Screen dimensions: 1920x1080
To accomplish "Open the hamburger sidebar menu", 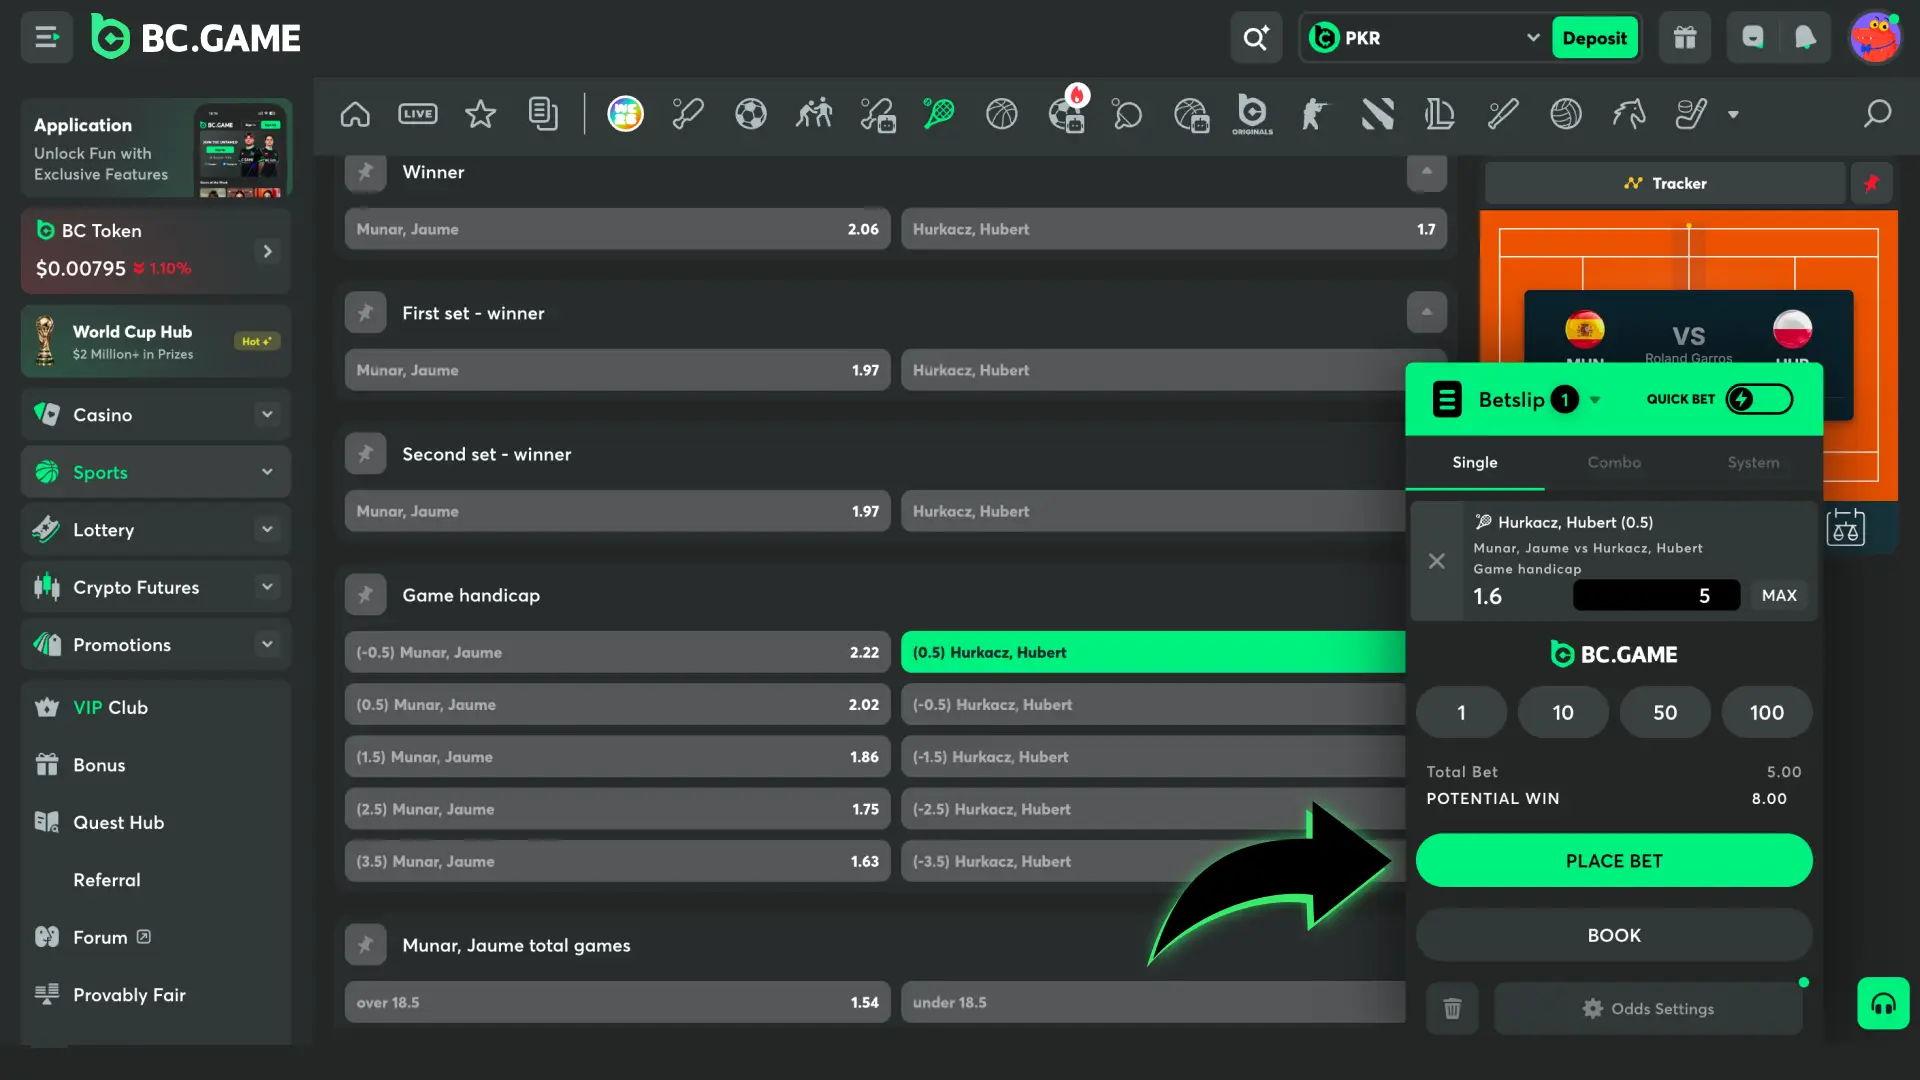I will pyautogui.click(x=46, y=38).
